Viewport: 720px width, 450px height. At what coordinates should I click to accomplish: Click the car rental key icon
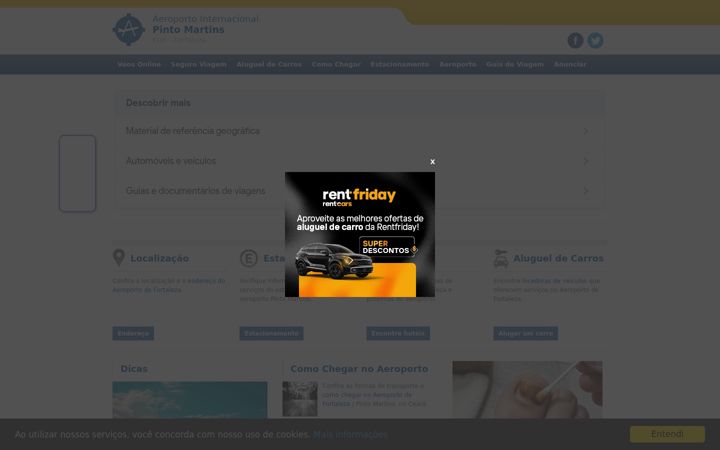tap(501, 258)
